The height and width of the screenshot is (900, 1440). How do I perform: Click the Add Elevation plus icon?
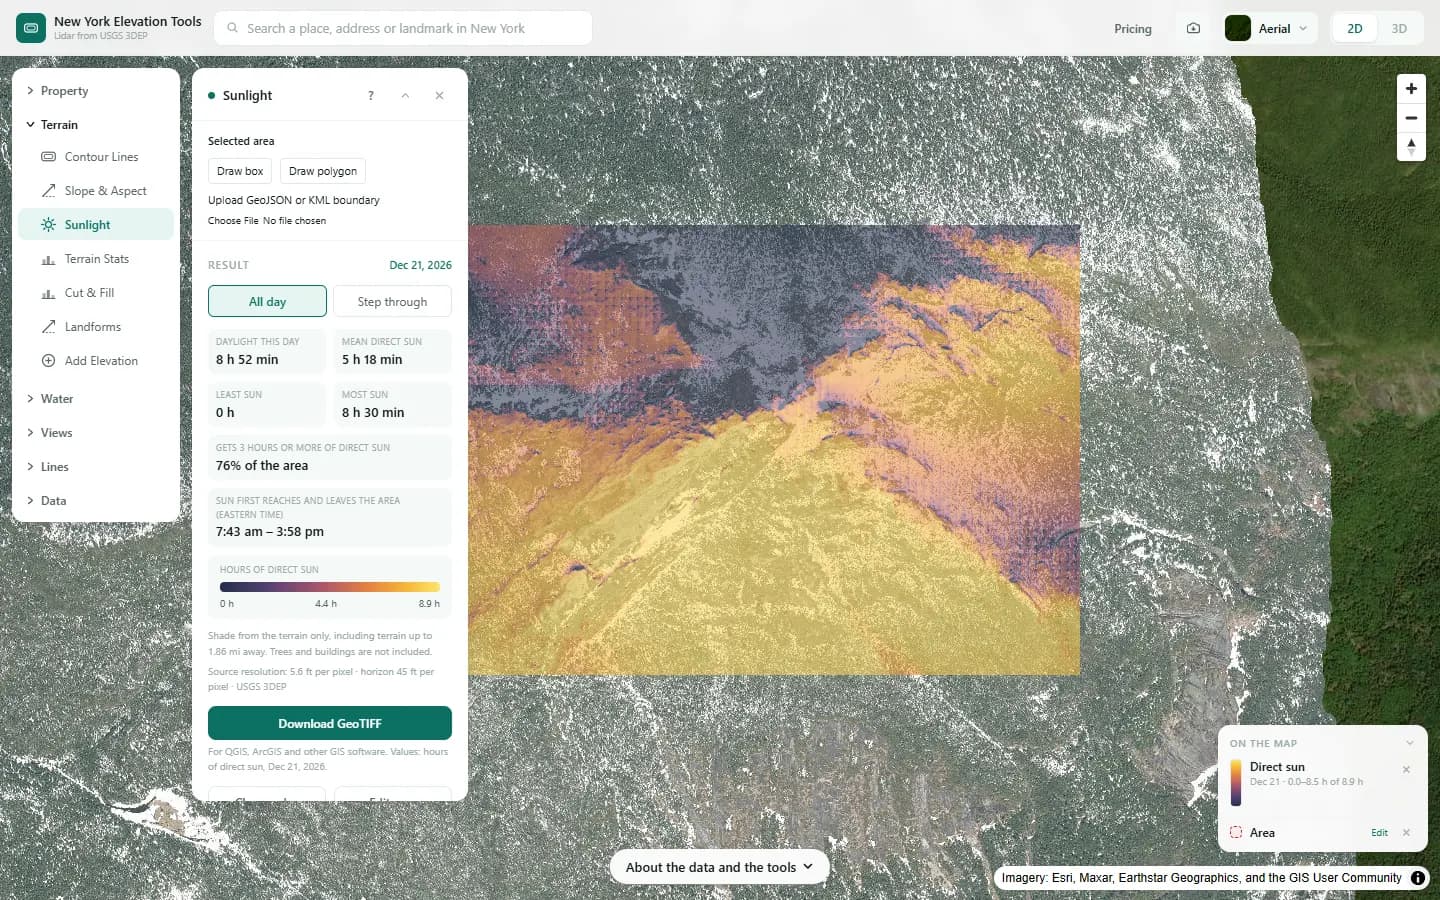(48, 361)
